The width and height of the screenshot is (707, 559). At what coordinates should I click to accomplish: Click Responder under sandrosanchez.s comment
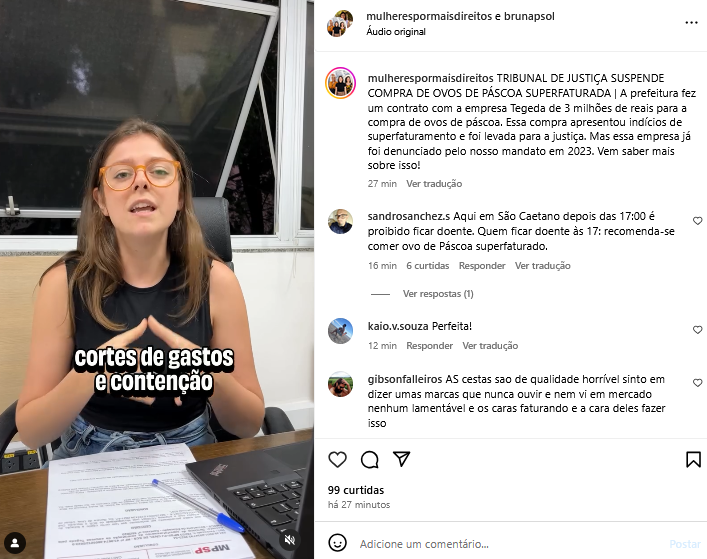pyautogui.click(x=482, y=266)
